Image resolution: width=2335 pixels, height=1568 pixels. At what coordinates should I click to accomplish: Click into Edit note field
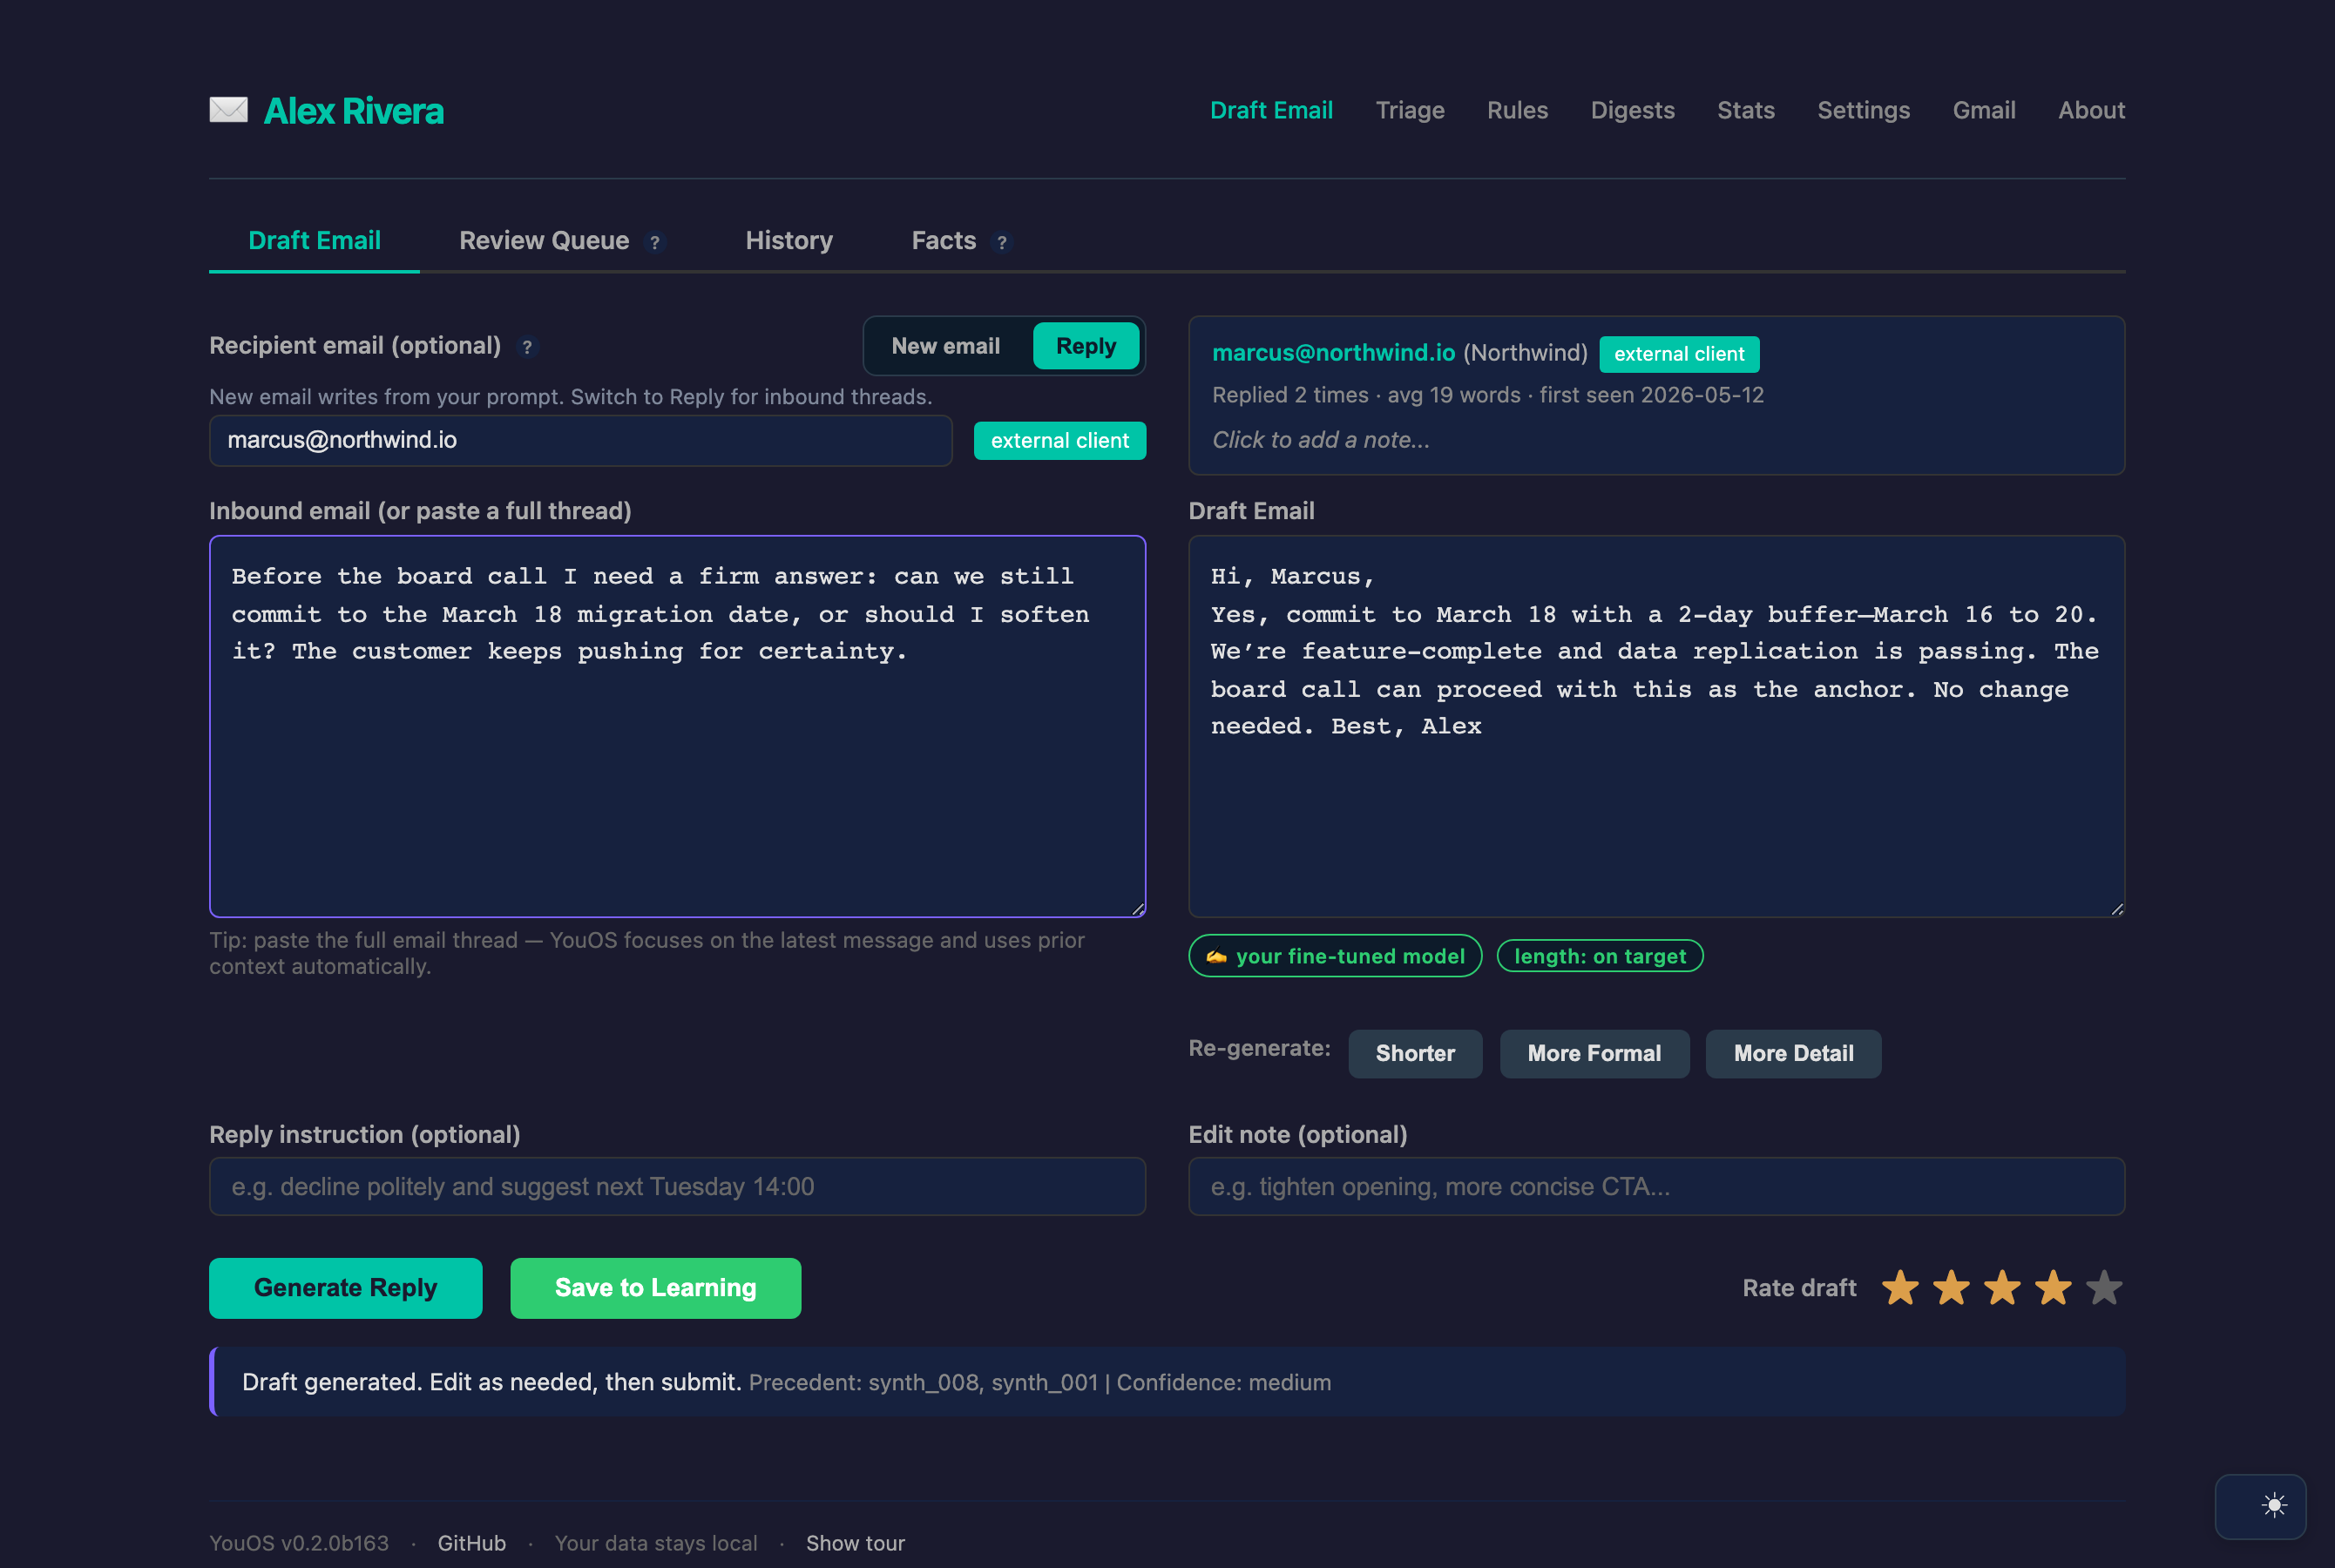point(1656,1187)
